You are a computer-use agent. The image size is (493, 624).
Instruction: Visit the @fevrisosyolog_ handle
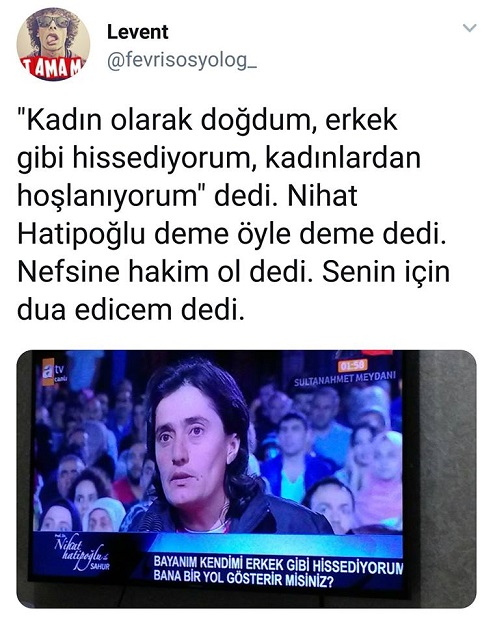click(x=182, y=61)
